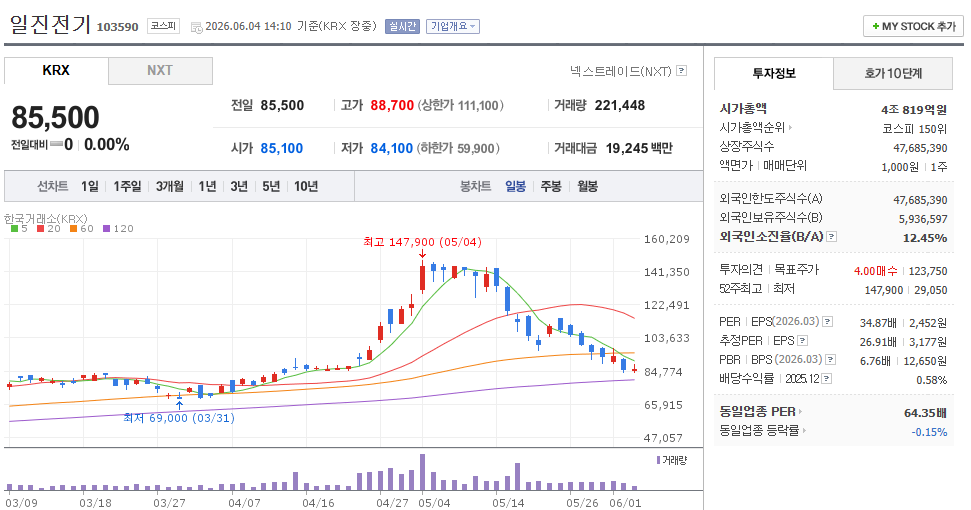The width and height of the screenshot is (971, 510).
Task: Select the 3개월 line chart period
Action: pos(169,186)
